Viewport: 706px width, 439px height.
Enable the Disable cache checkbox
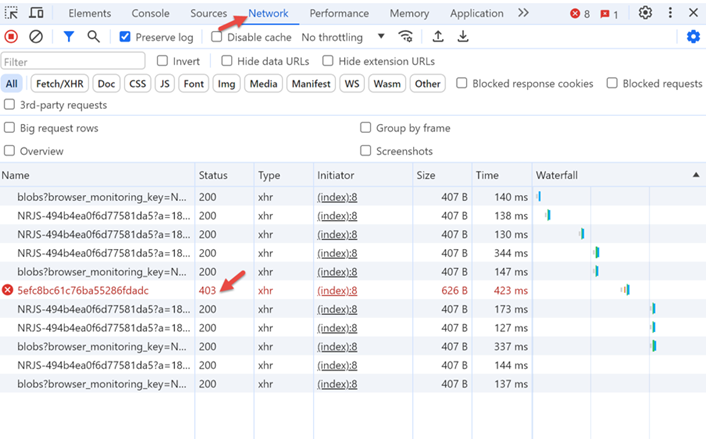(x=217, y=37)
